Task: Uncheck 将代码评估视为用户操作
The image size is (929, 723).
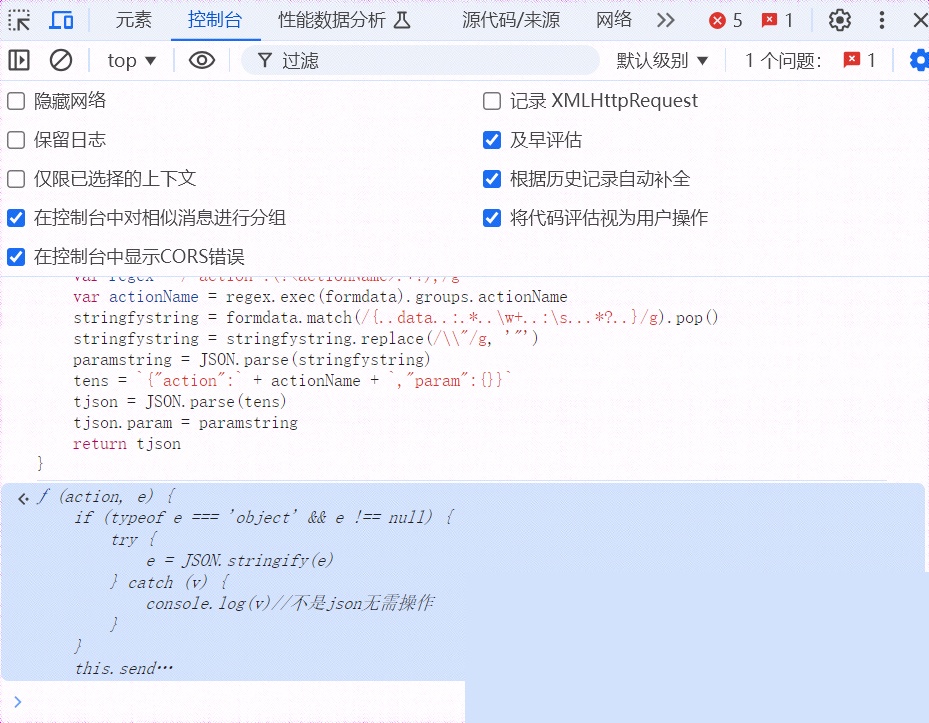Action: click(x=492, y=218)
